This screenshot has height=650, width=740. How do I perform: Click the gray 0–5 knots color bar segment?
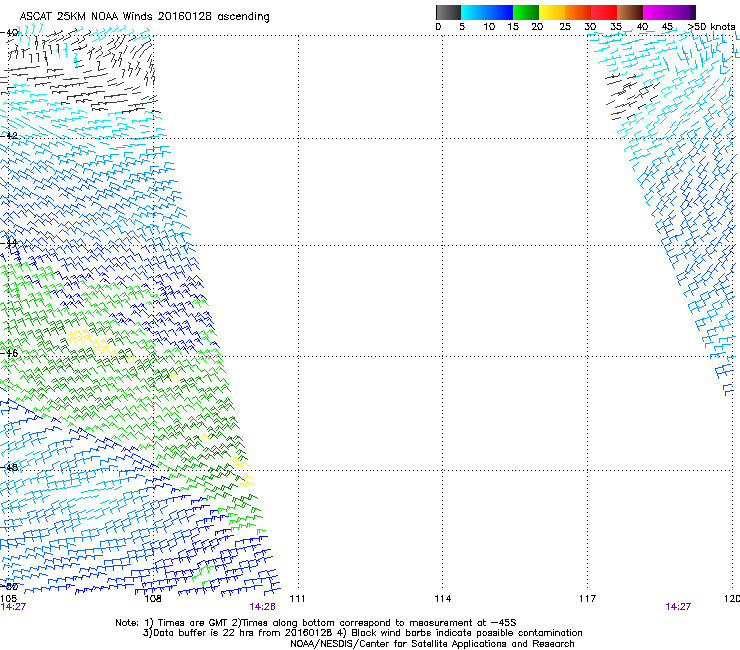pos(448,12)
